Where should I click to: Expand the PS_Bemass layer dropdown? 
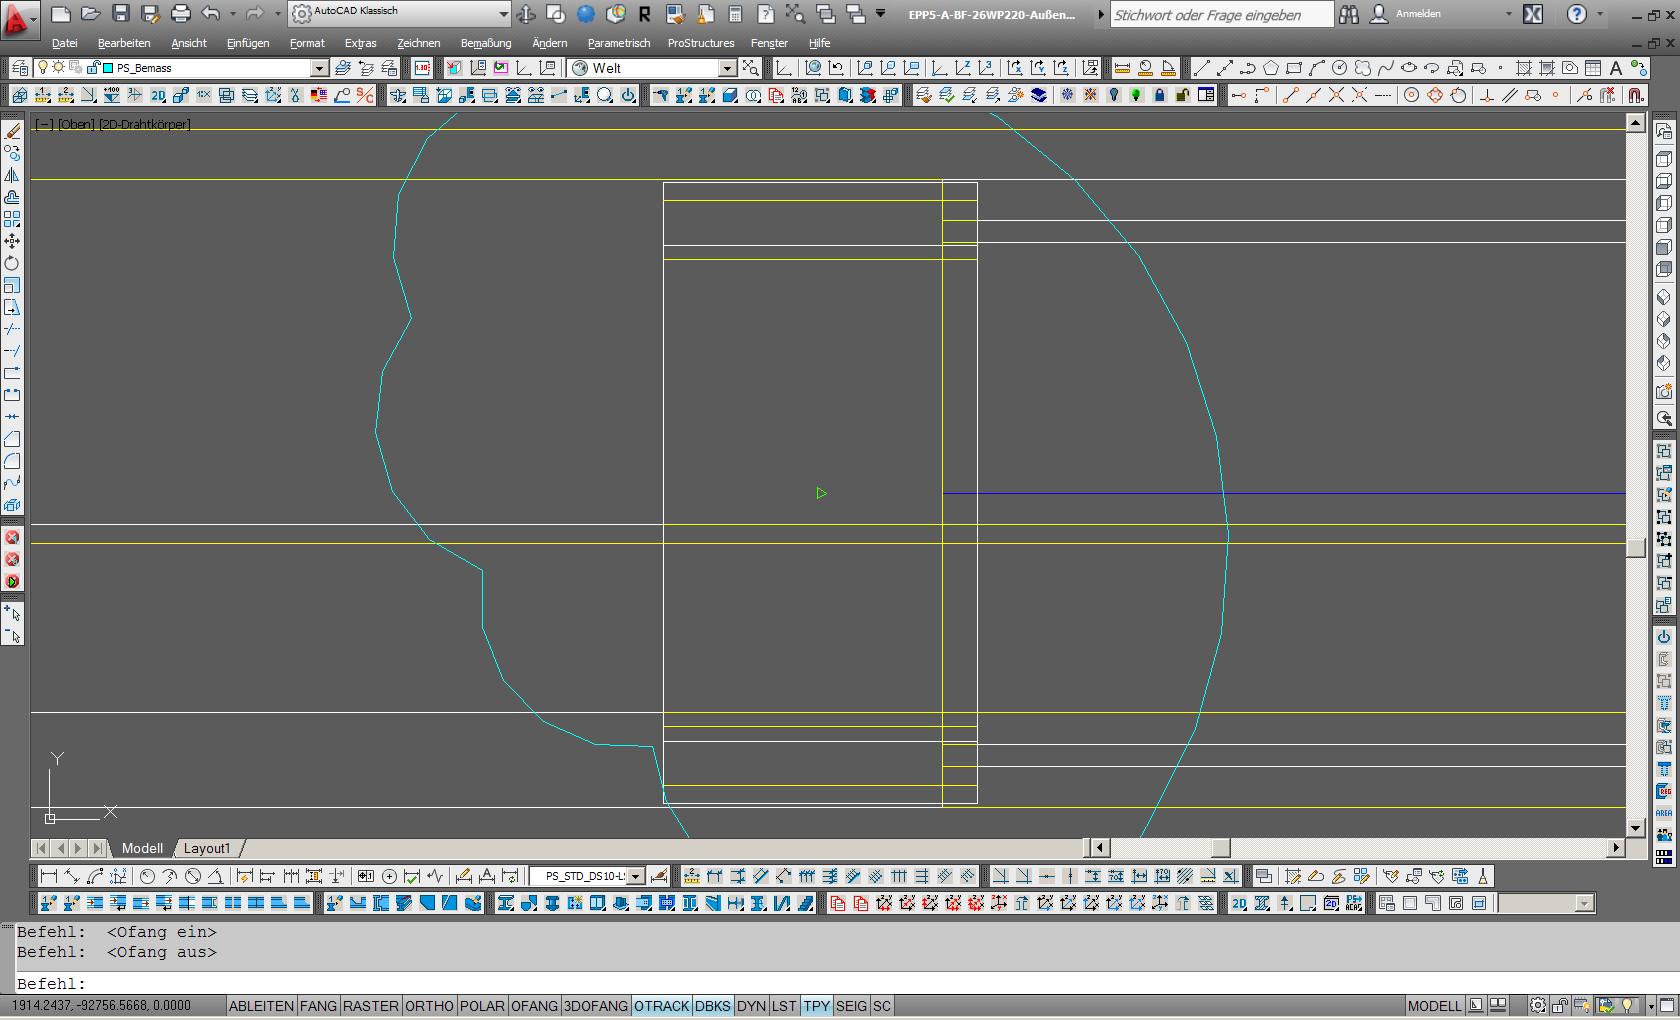(x=319, y=68)
